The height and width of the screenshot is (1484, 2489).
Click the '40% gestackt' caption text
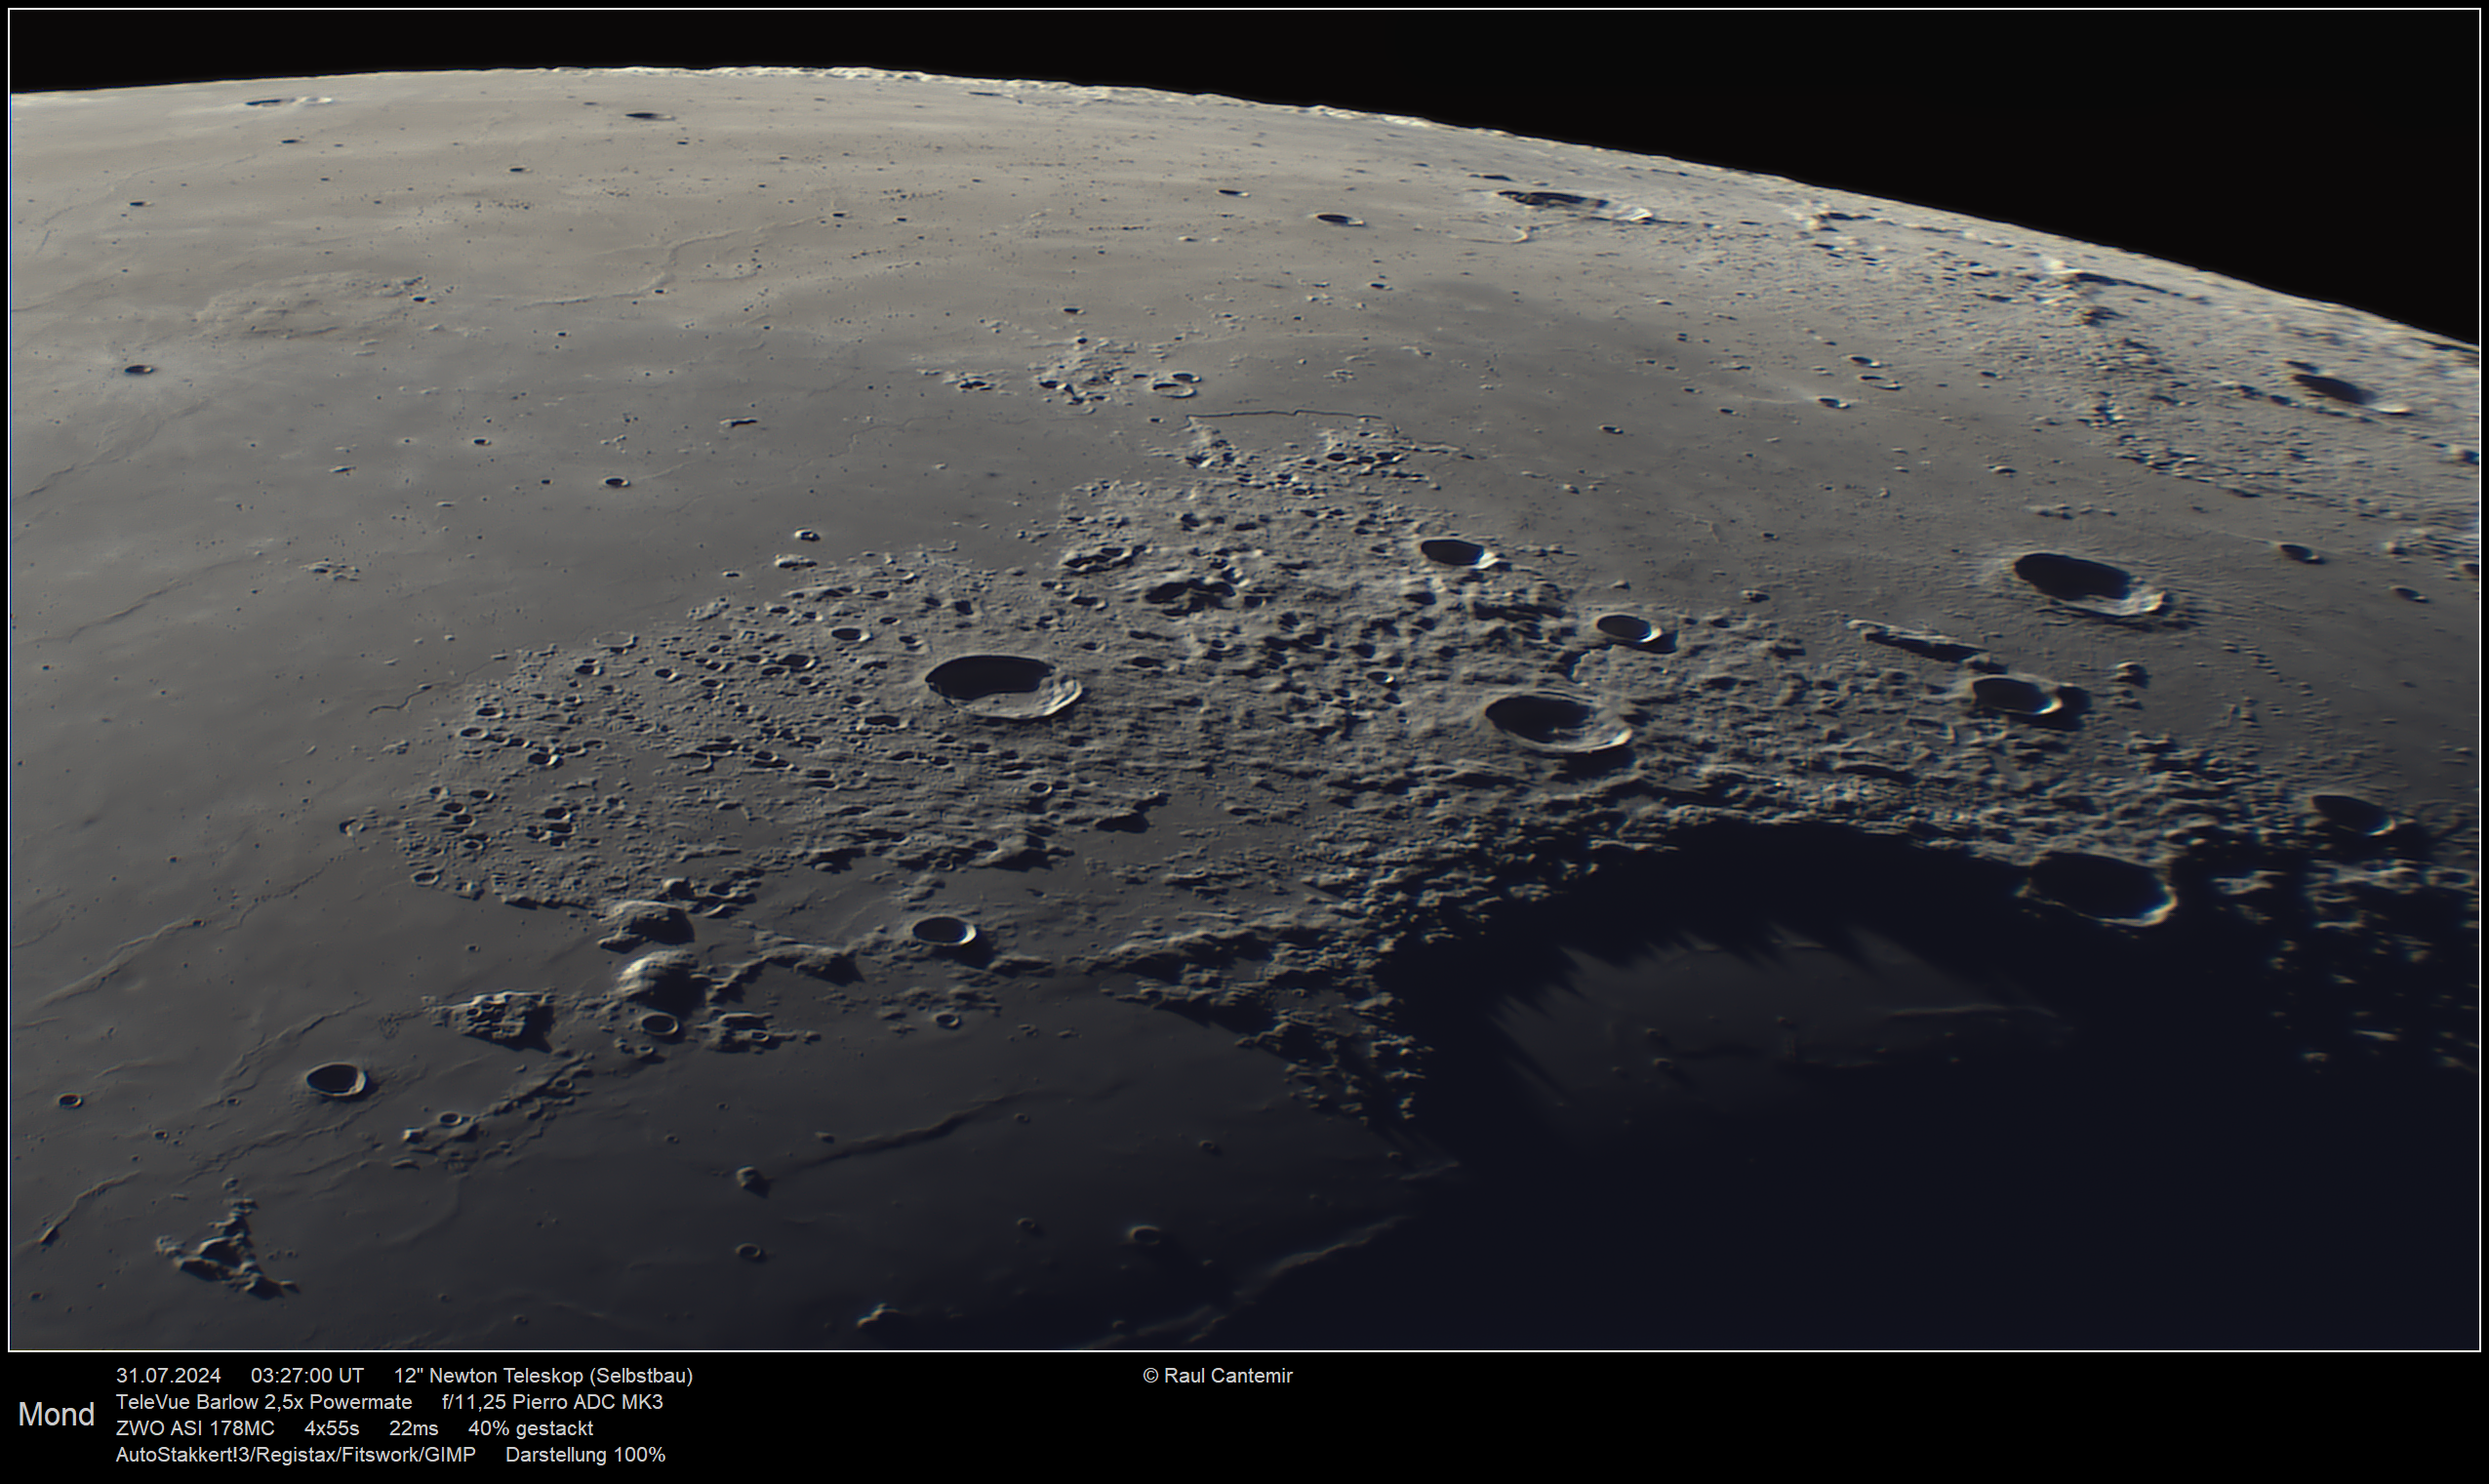(x=530, y=1428)
